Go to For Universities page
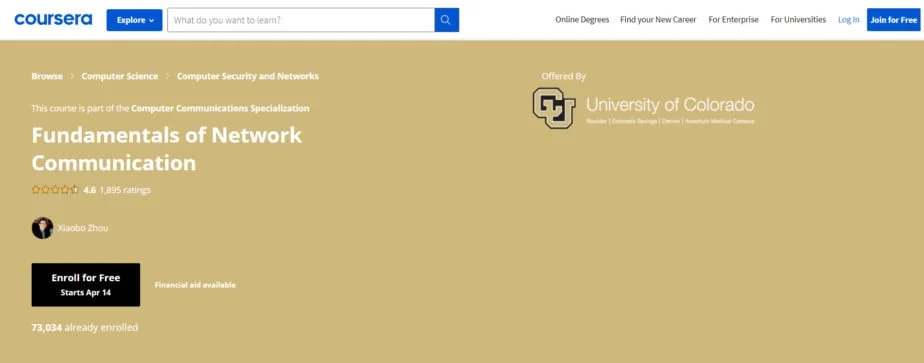Screen dimensions: 924x363 798,19
